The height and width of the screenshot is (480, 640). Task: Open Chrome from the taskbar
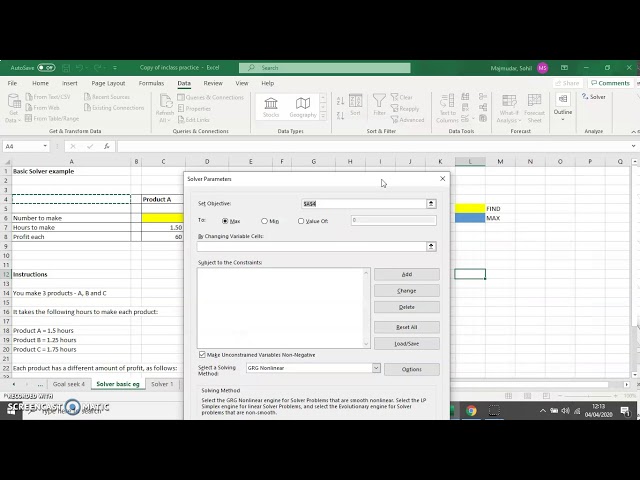click(471, 411)
